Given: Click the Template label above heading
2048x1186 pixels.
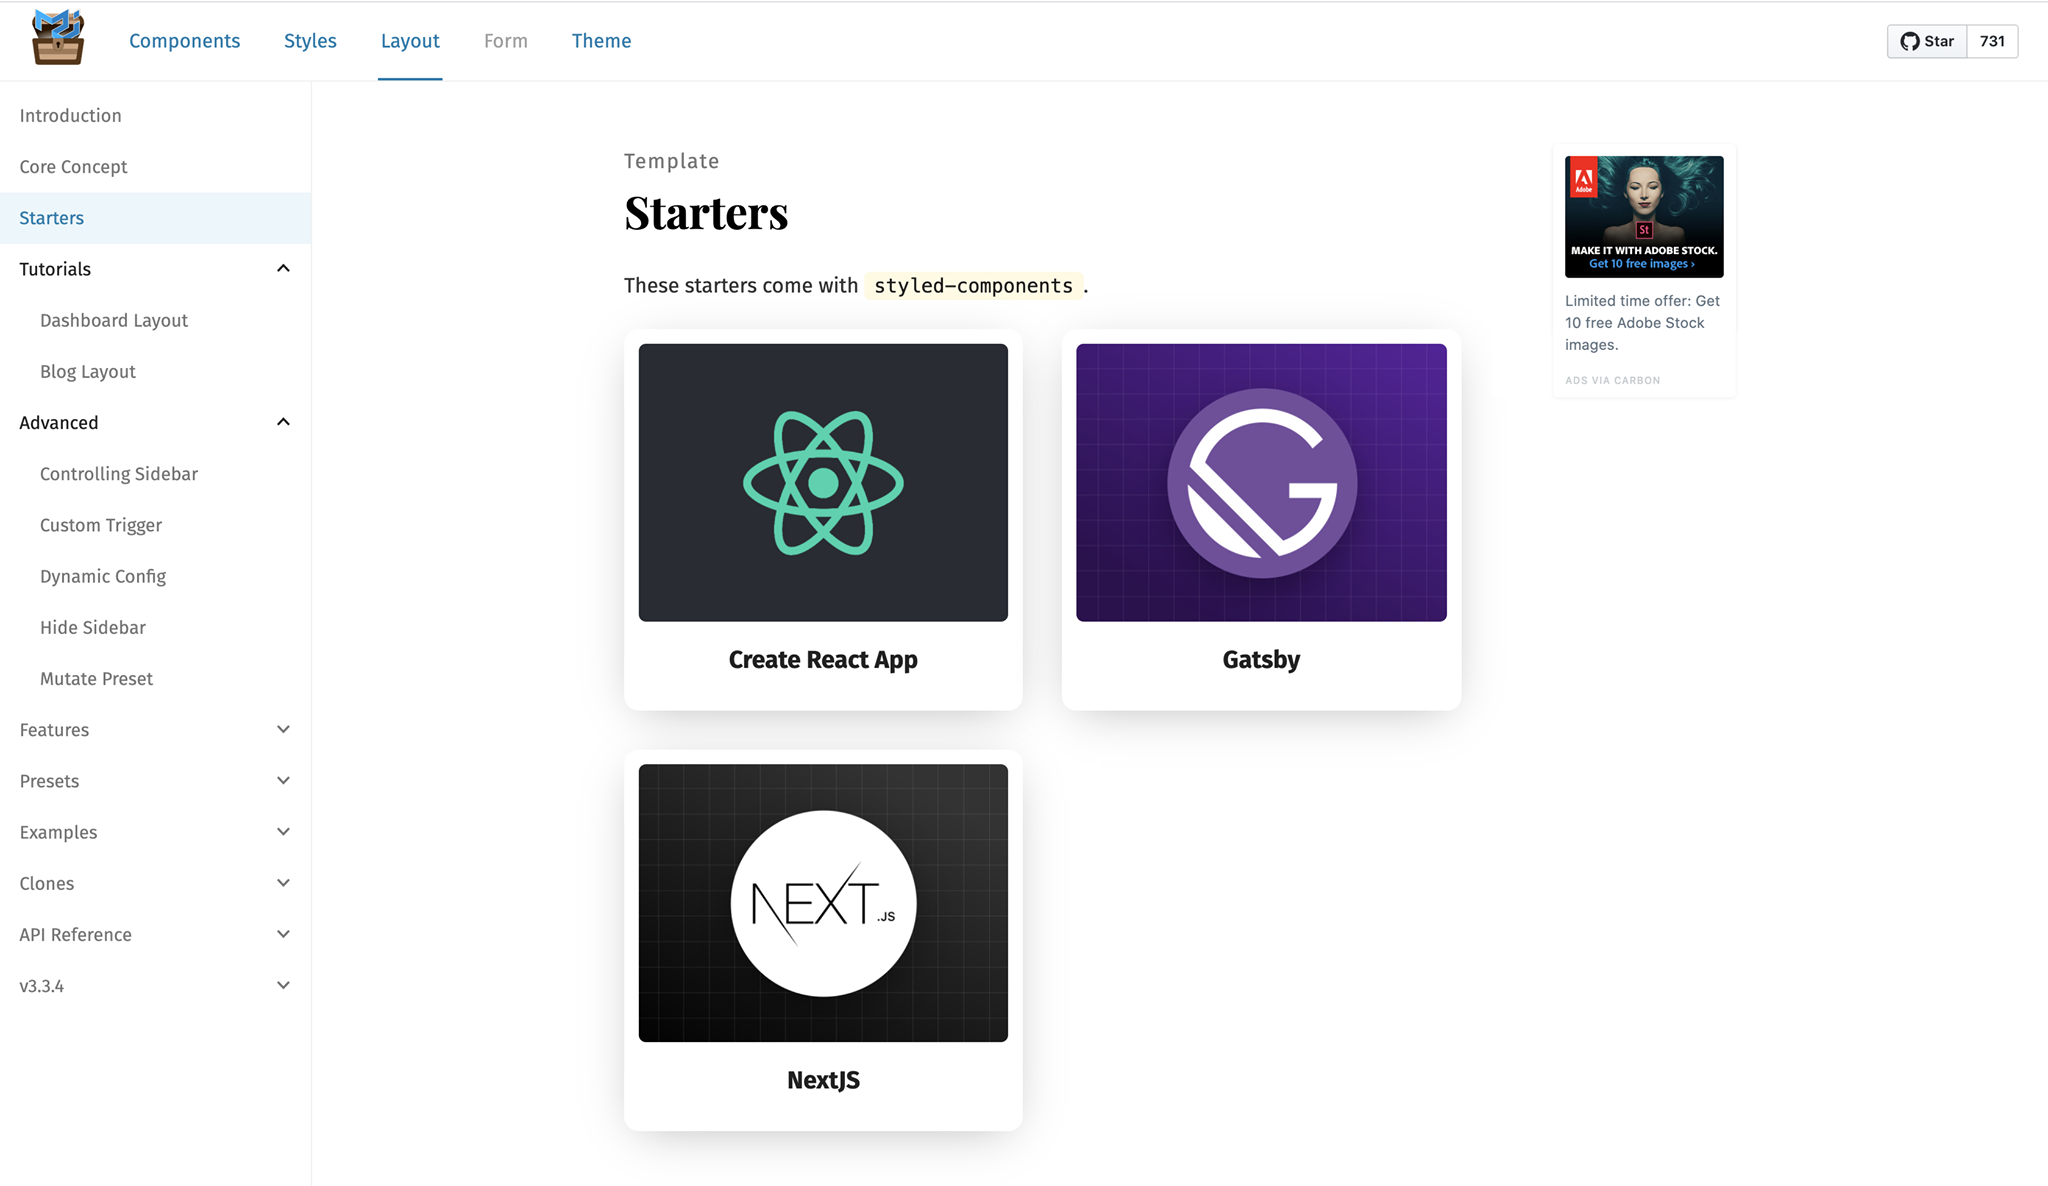Looking at the screenshot, I should tap(672, 161).
